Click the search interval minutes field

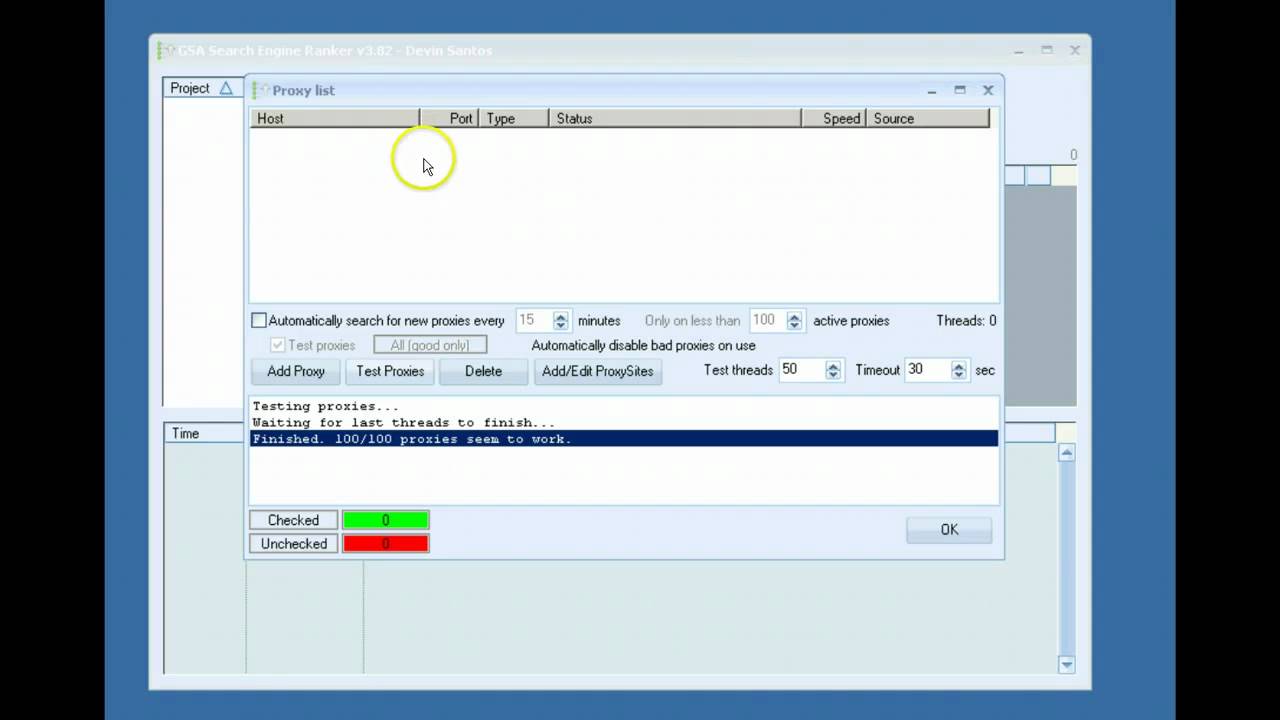coord(534,320)
